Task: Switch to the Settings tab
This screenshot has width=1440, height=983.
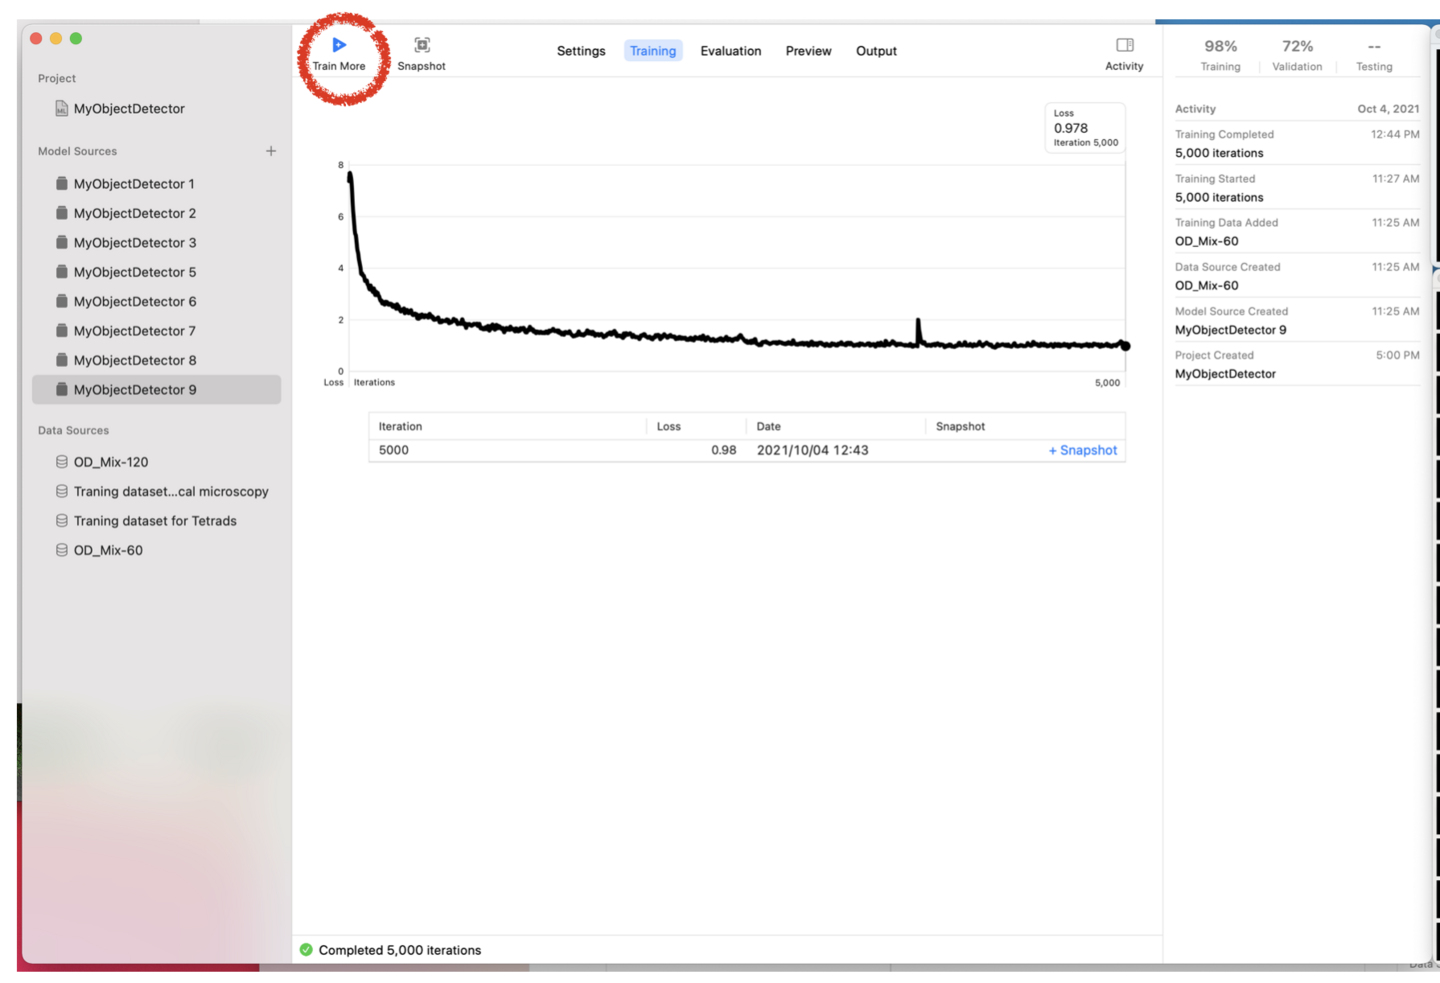Action: pos(581,51)
